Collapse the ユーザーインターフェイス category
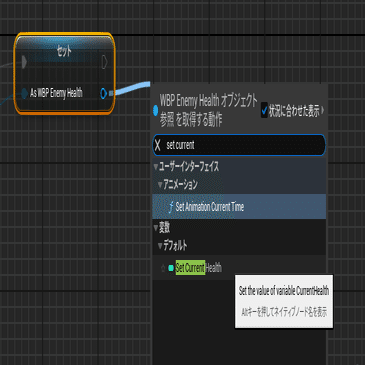 pos(155,167)
